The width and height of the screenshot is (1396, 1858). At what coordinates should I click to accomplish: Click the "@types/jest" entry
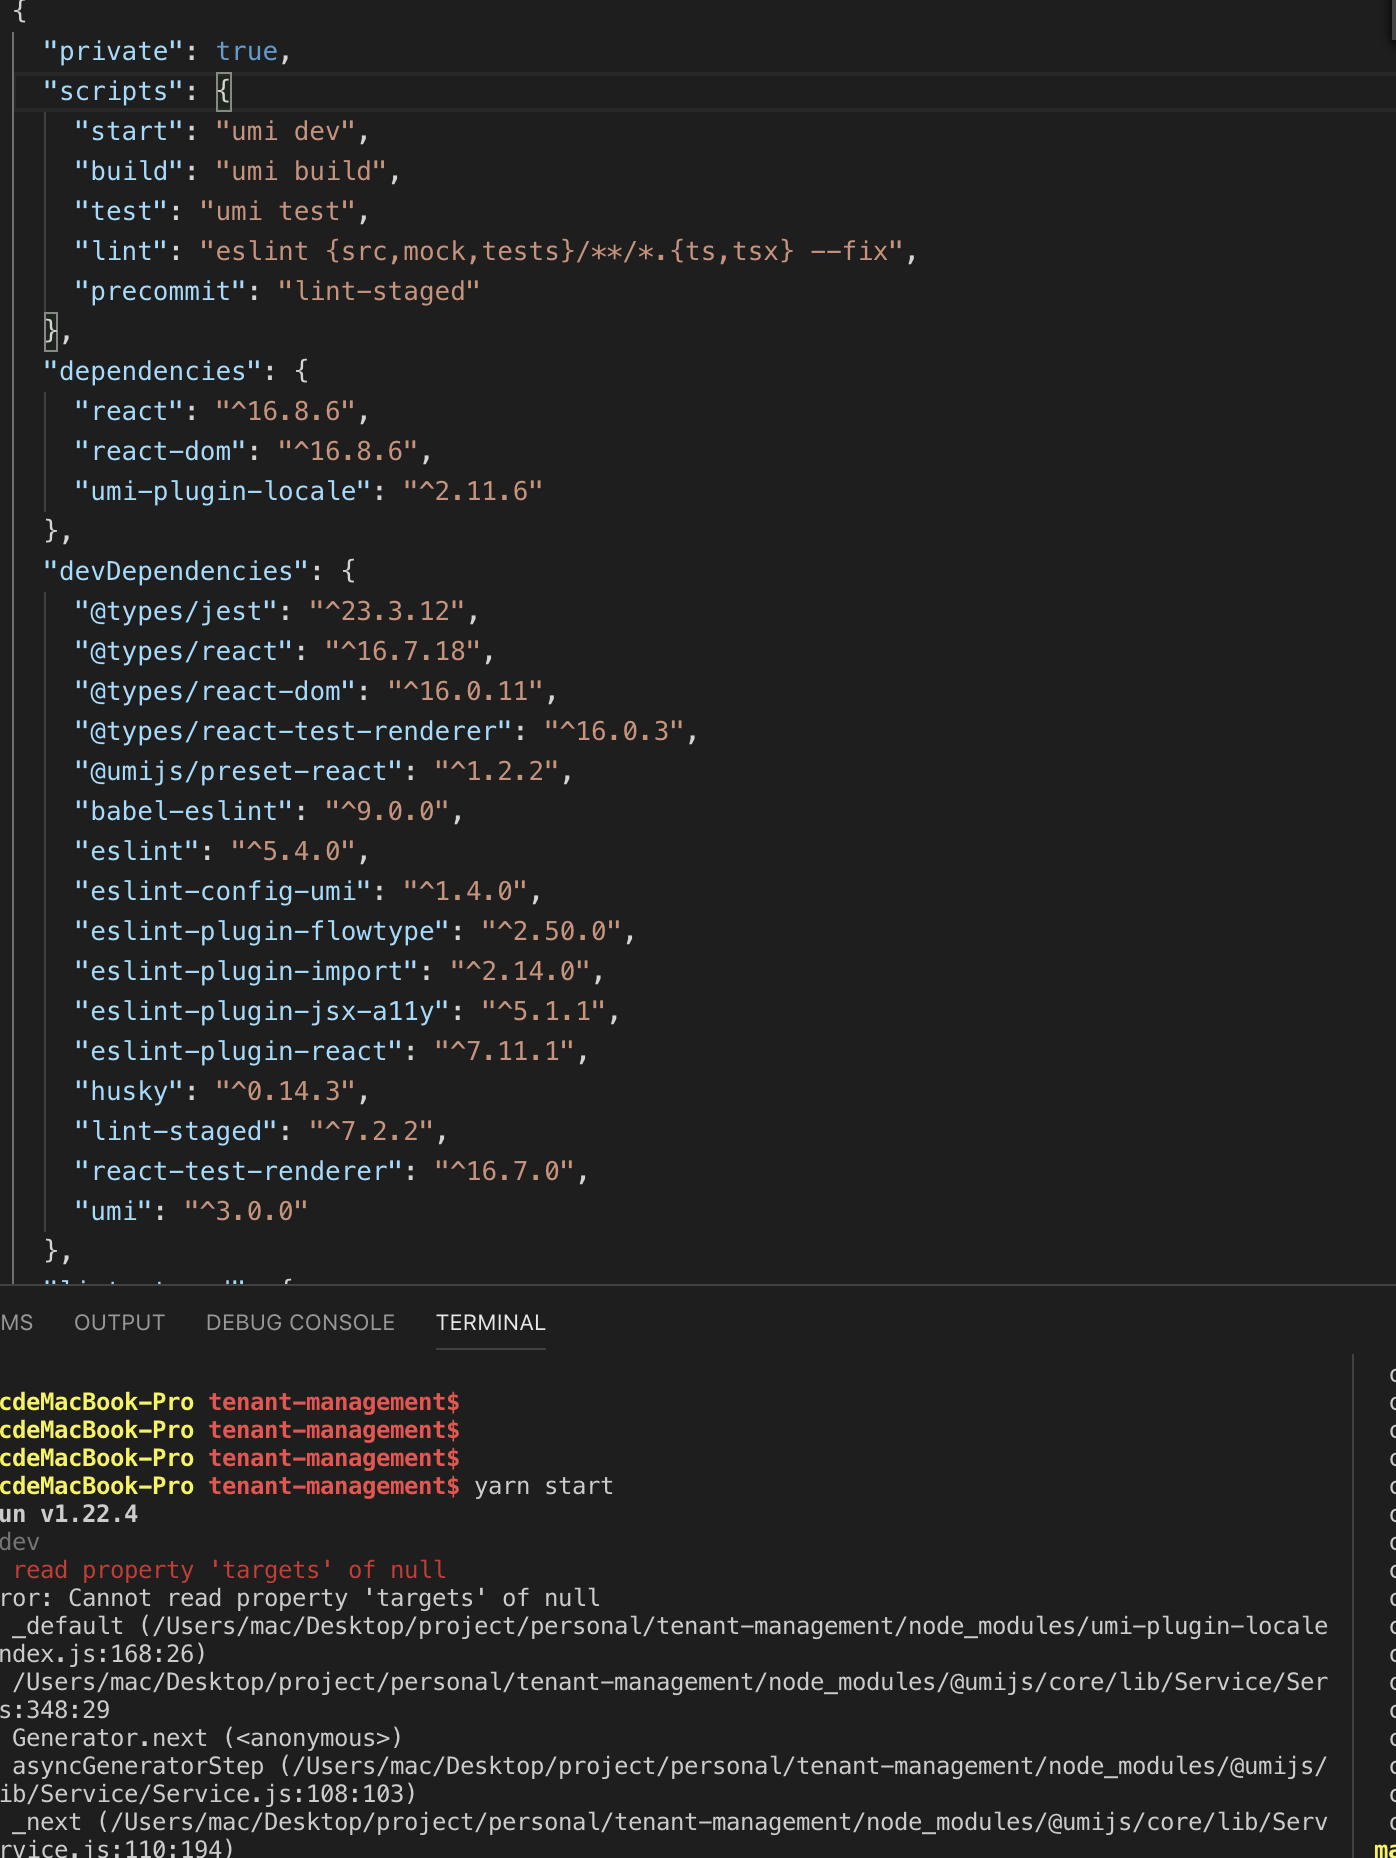[x=176, y=611]
